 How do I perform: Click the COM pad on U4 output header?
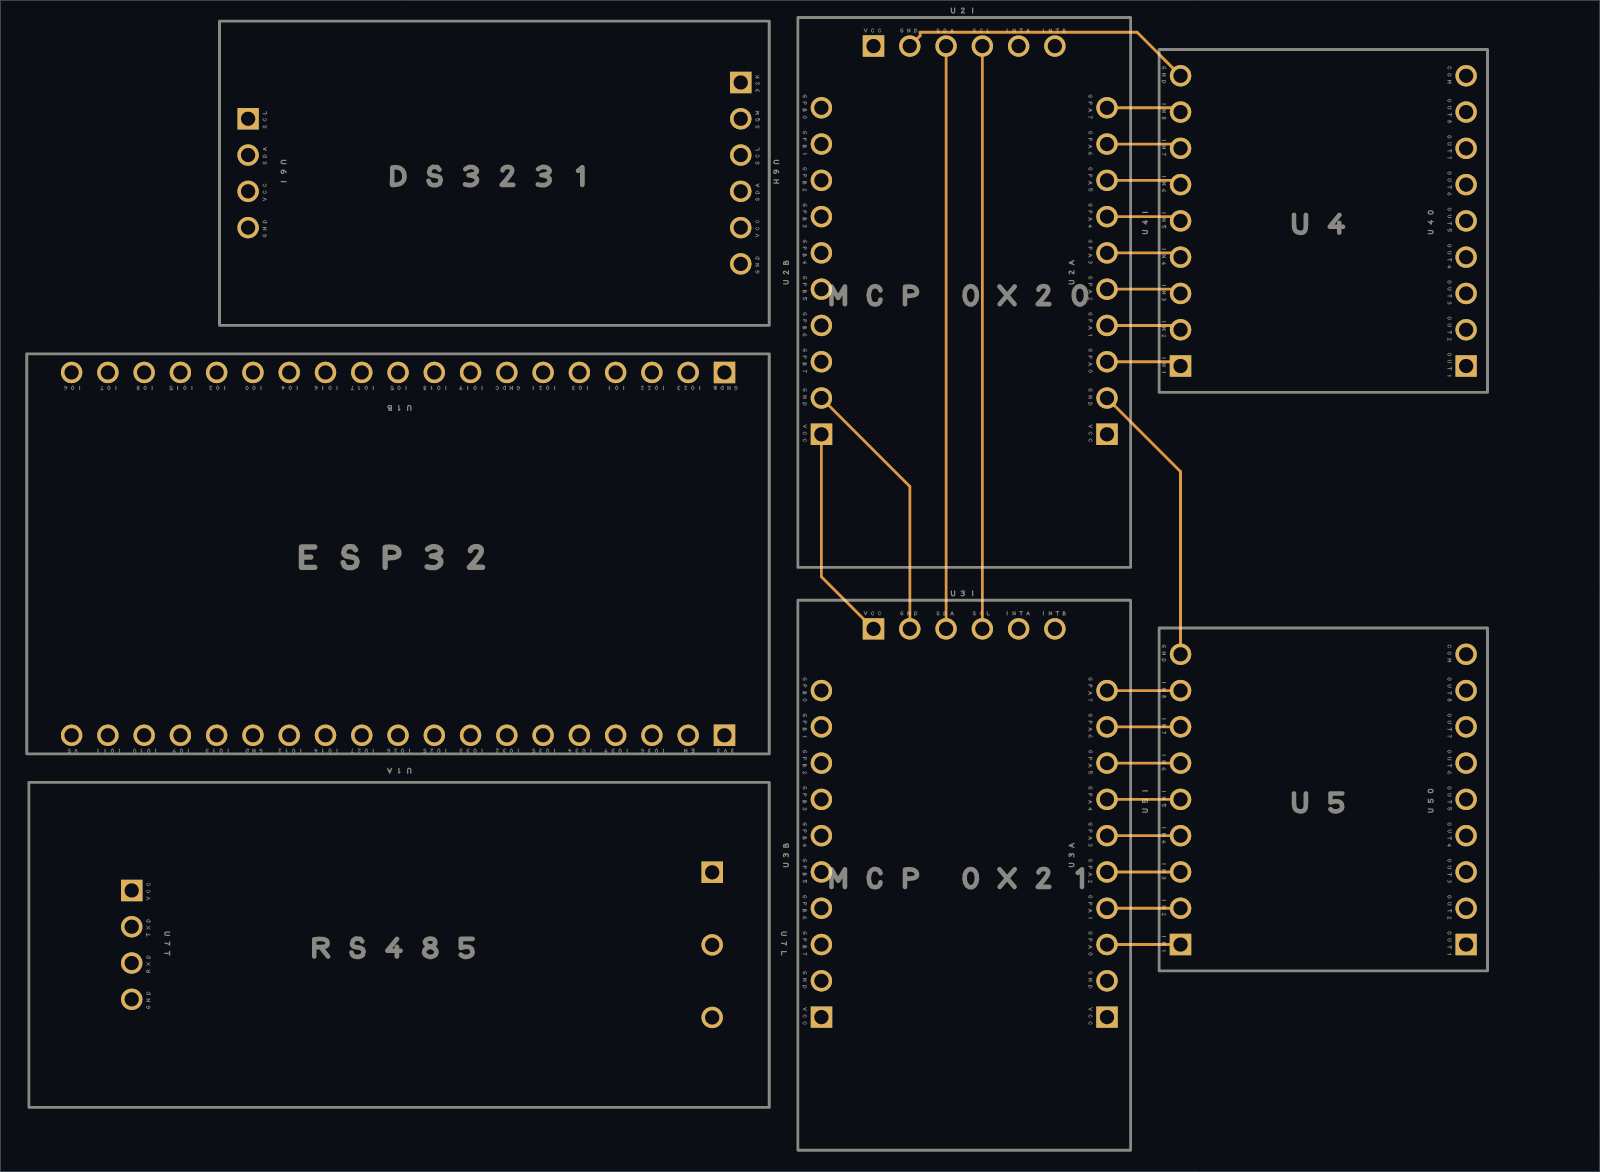tap(1466, 76)
